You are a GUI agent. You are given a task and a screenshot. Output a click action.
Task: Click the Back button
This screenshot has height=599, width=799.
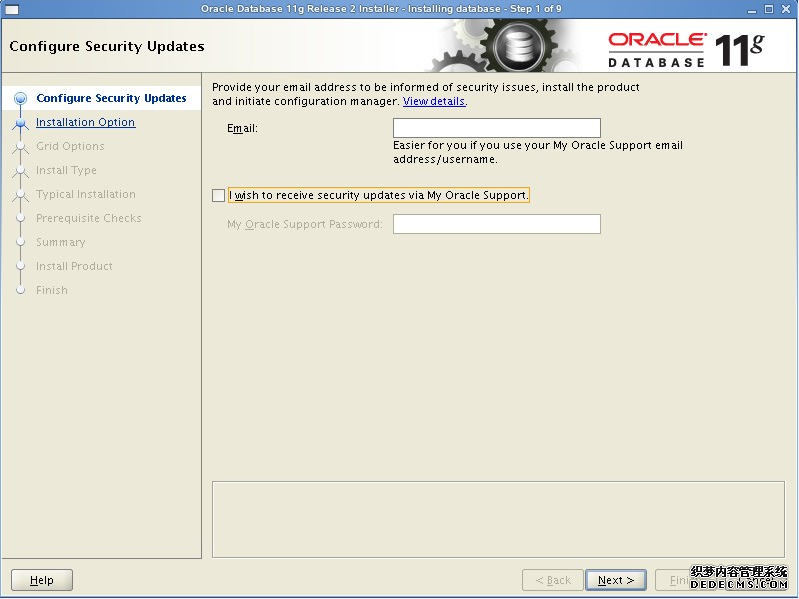pyautogui.click(x=553, y=580)
